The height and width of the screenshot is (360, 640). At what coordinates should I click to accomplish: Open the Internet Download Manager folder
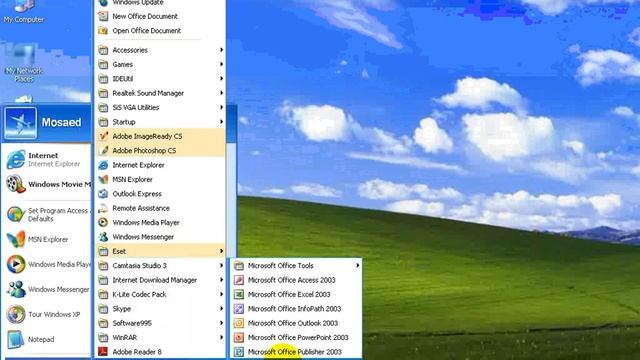160,280
